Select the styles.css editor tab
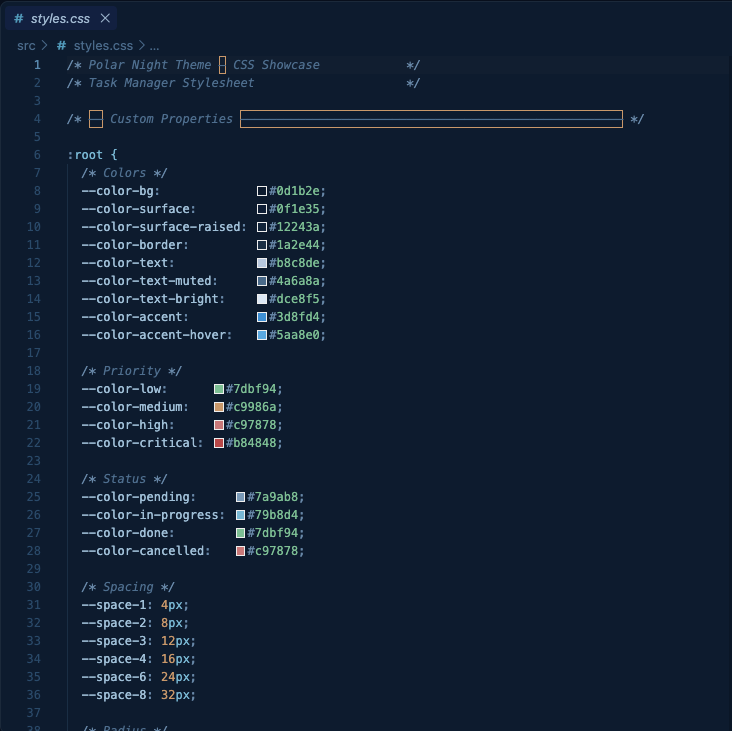Image resolution: width=732 pixels, height=731 pixels. pyautogui.click(x=61, y=18)
